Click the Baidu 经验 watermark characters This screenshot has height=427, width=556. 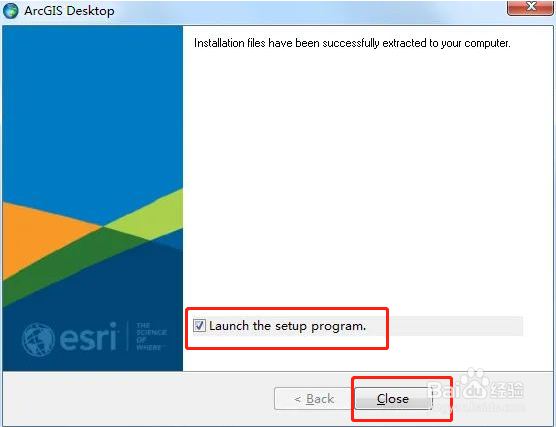click(507, 390)
